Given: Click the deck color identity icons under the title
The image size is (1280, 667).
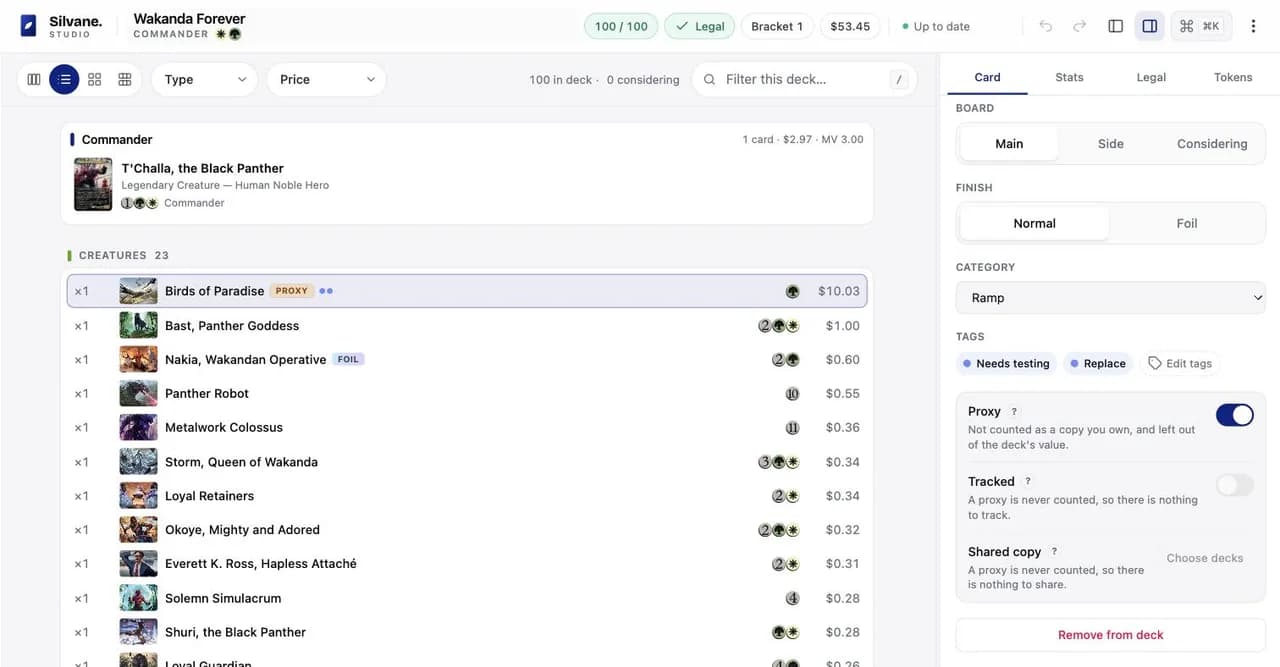Looking at the screenshot, I should 228,34.
